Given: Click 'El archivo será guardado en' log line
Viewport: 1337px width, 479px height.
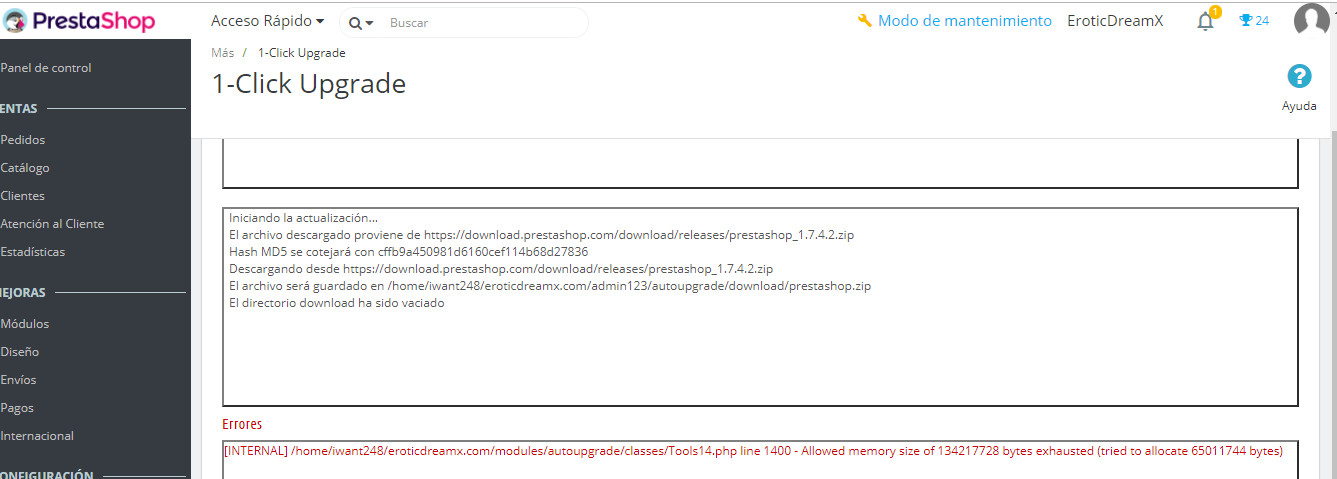Looking at the screenshot, I should tap(550, 286).
